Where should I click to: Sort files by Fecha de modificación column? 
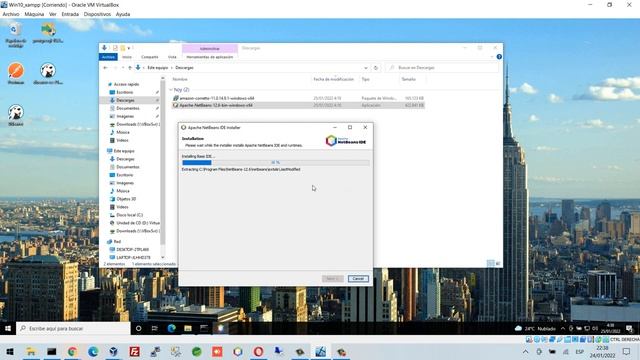click(333, 79)
